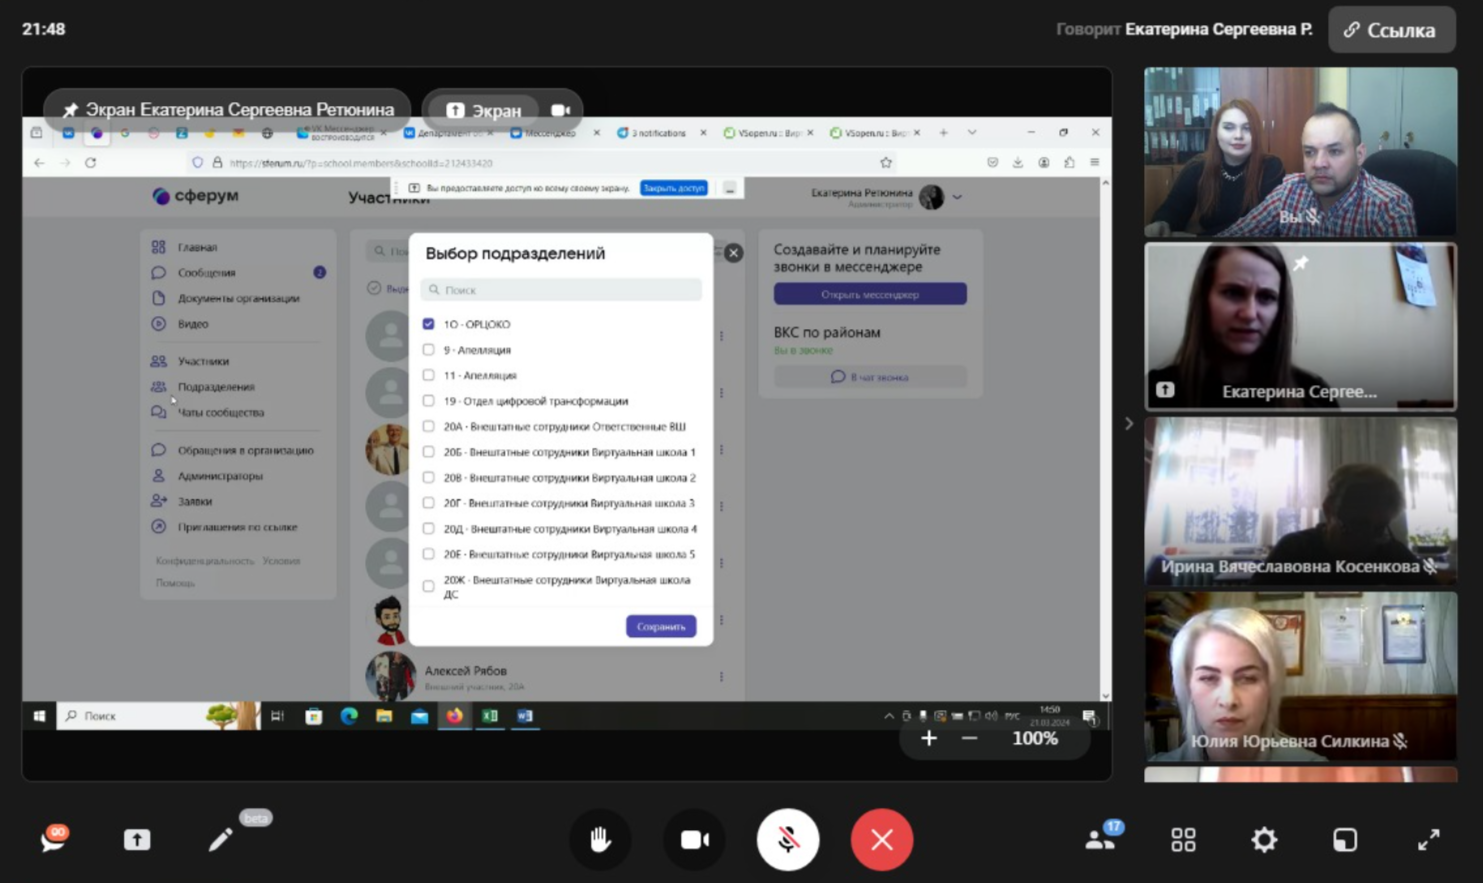Open the browser tab list dropdown

tap(971, 133)
